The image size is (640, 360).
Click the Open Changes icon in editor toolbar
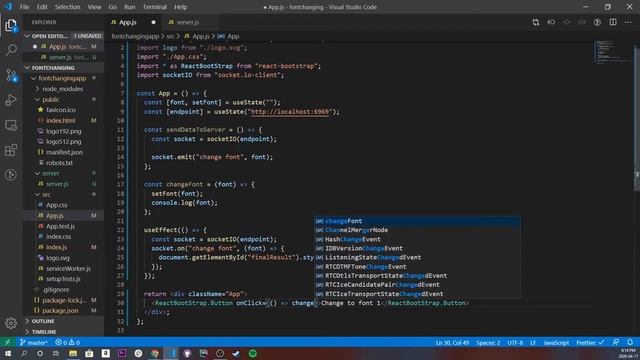point(536,22)
